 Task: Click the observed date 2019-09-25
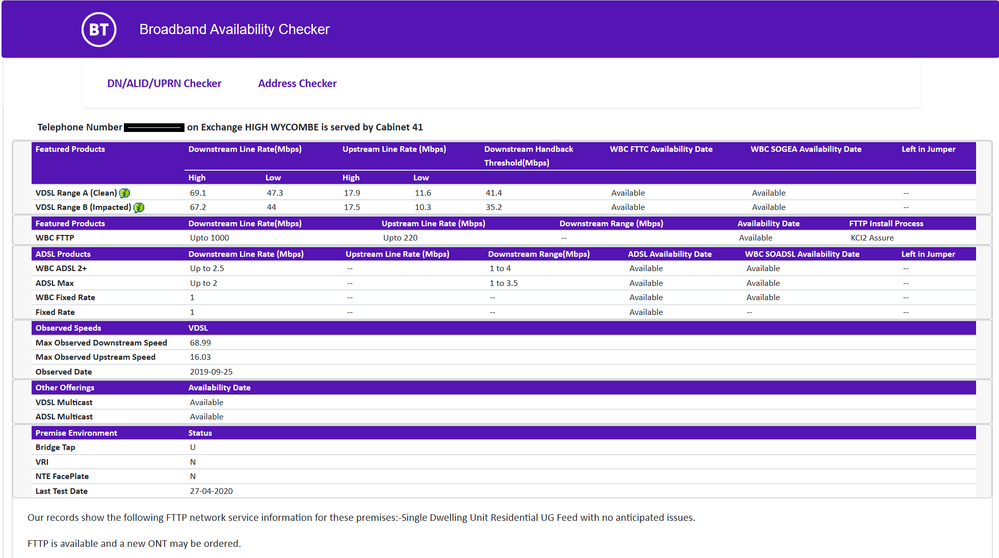(x=211, y=372)
